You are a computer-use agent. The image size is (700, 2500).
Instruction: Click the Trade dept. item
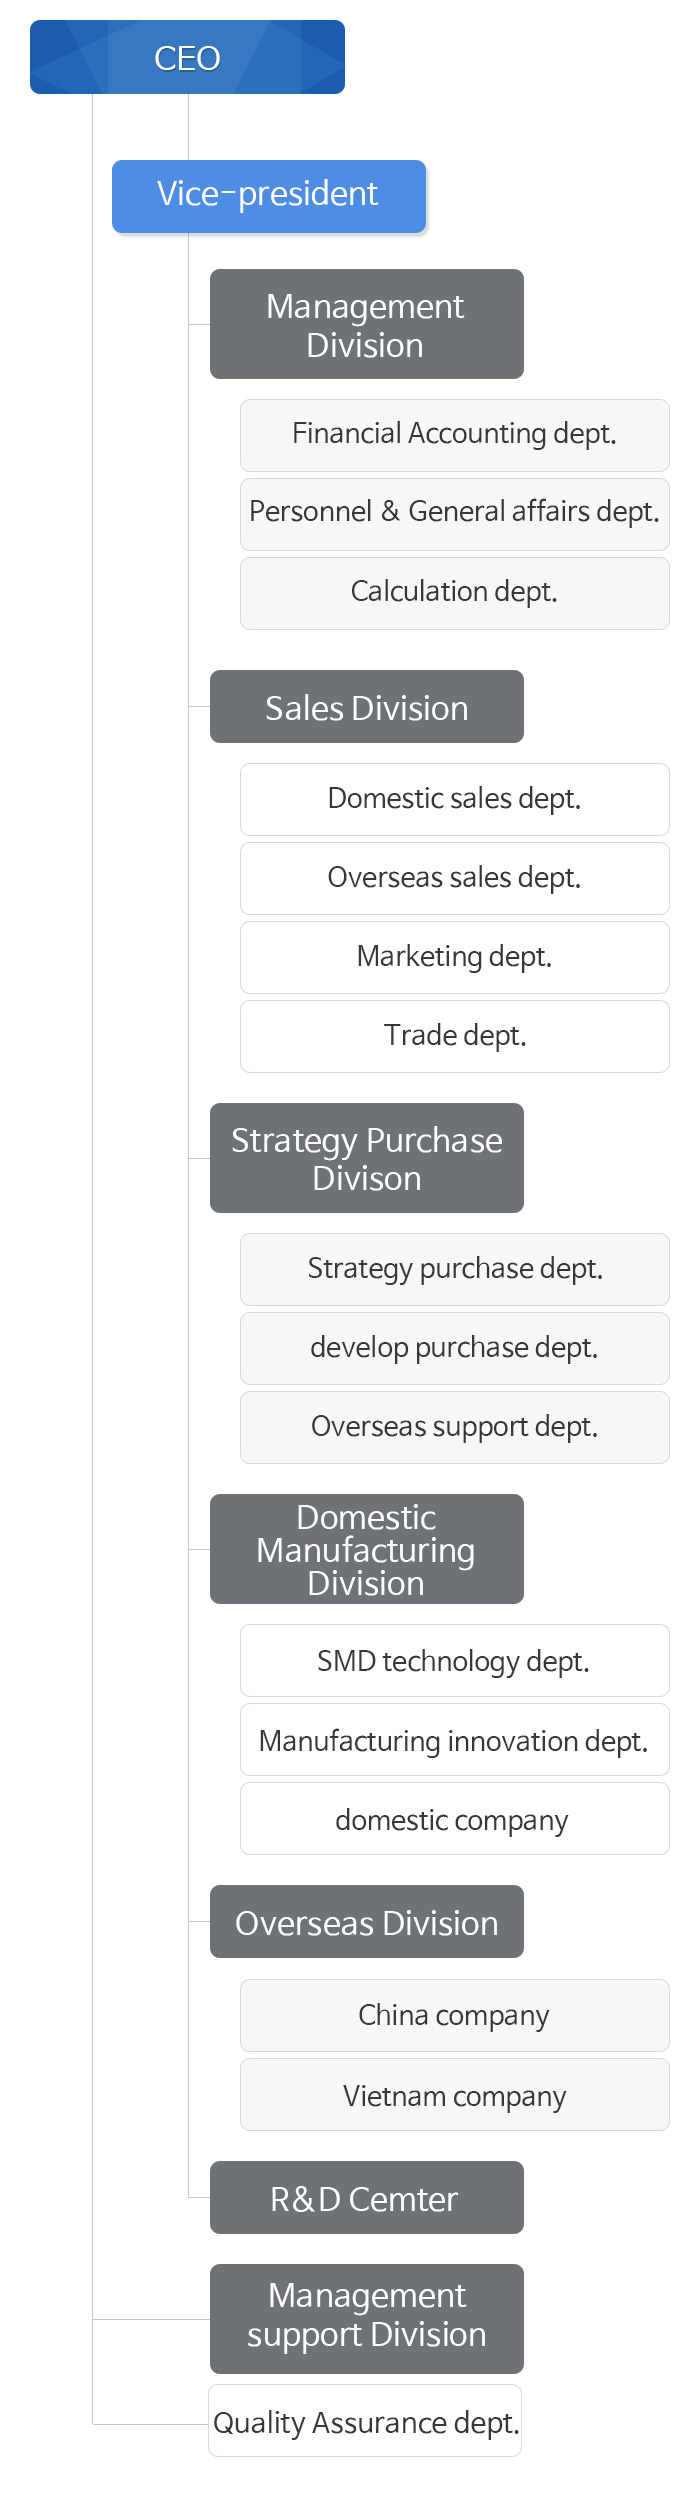(454, 1036)
